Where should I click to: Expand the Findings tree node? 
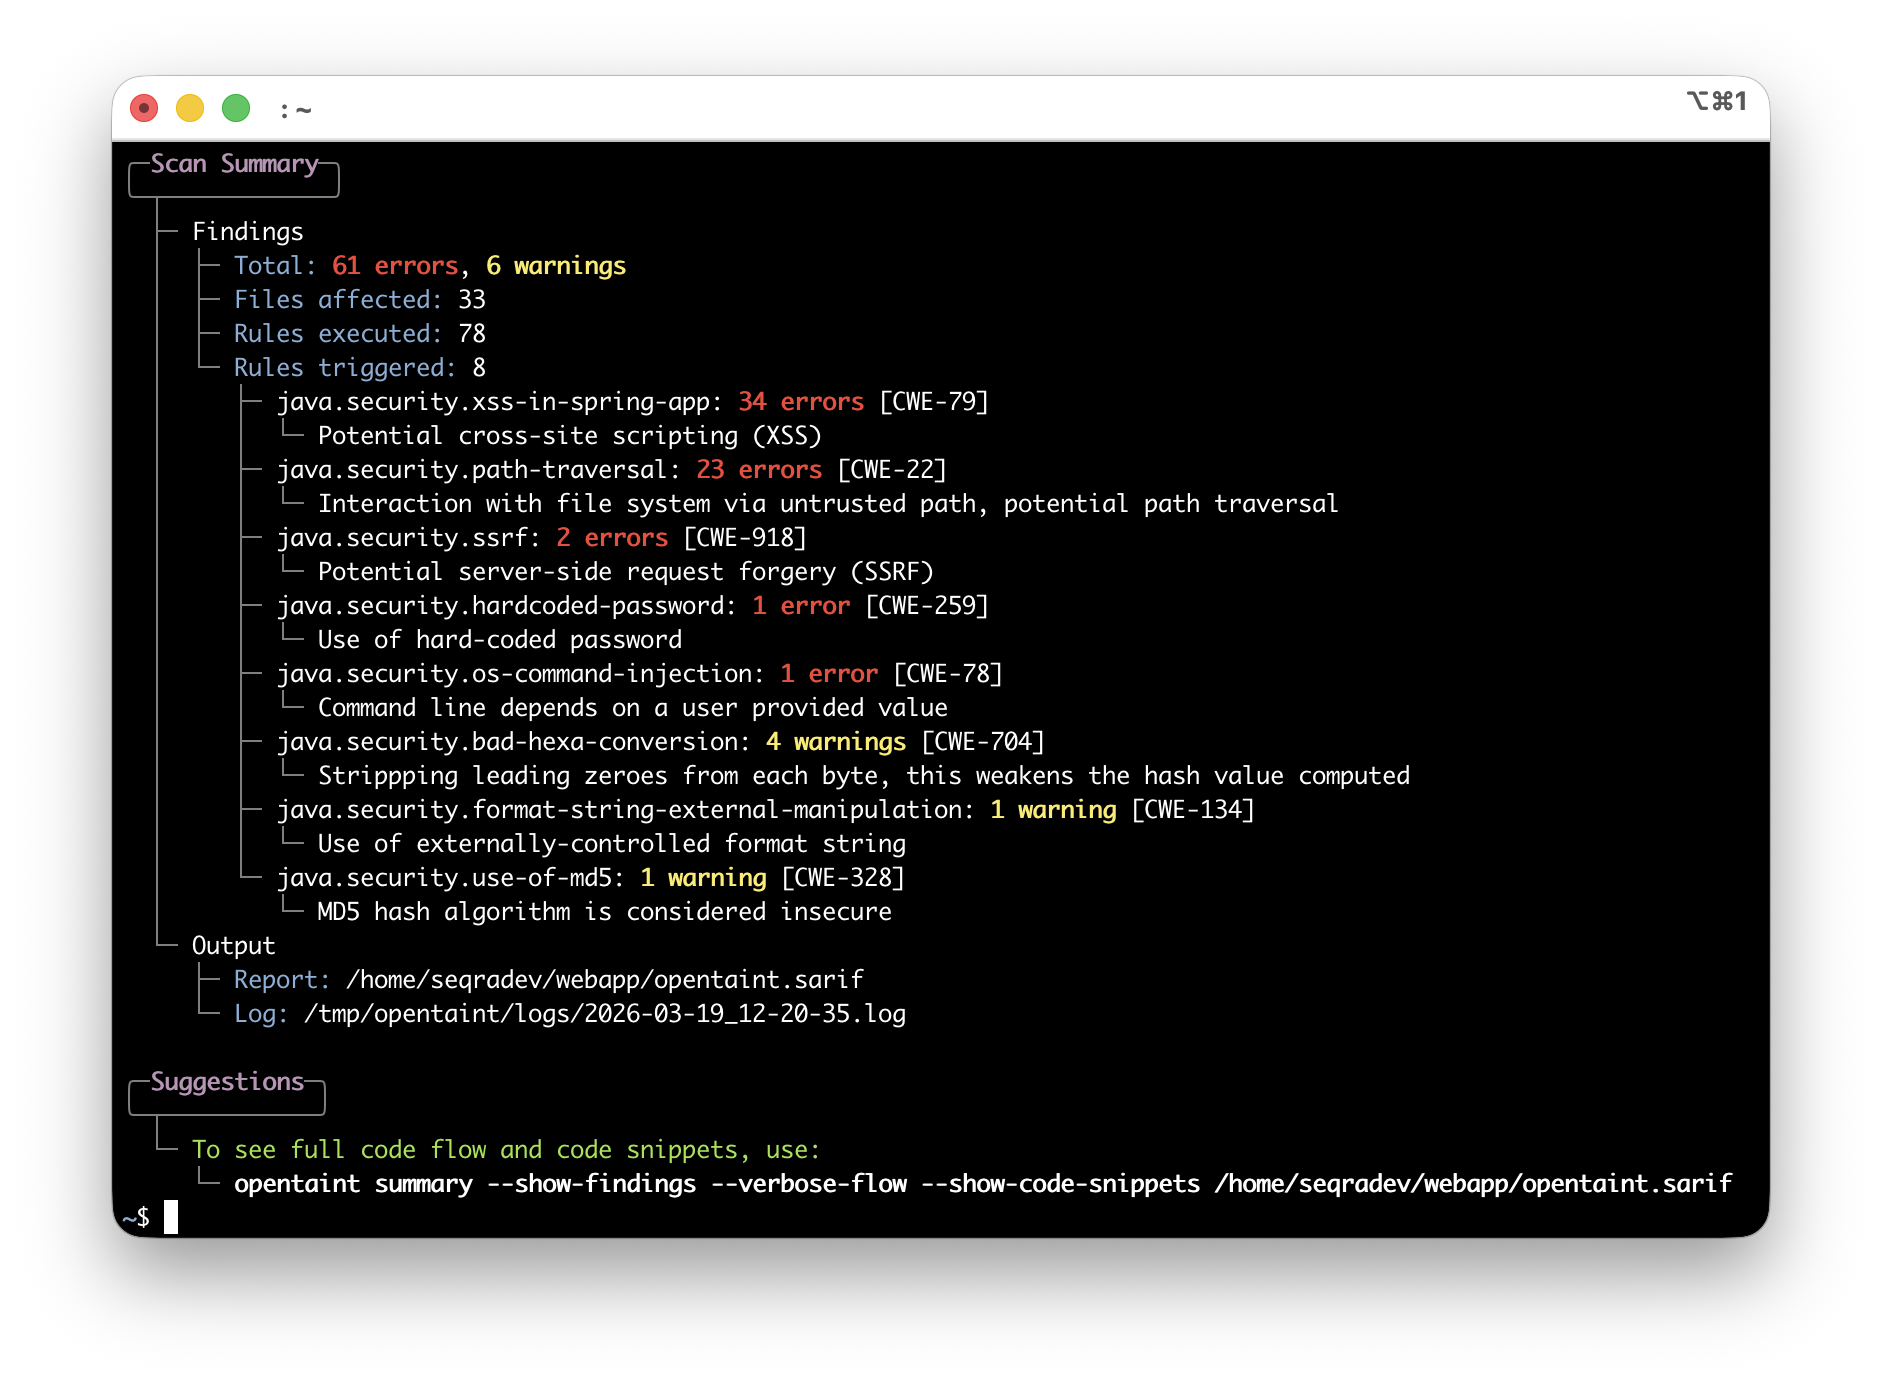click(247, 231)
